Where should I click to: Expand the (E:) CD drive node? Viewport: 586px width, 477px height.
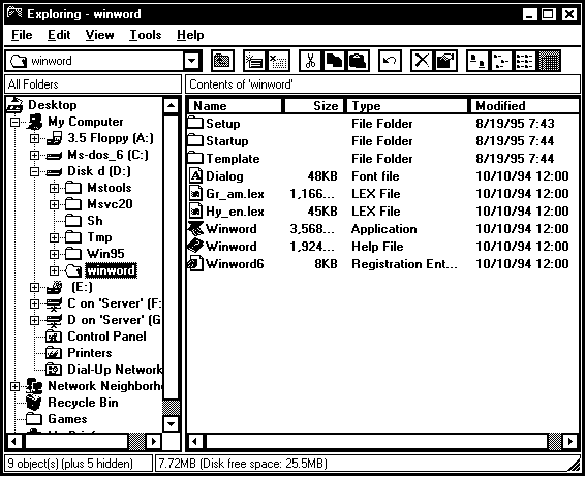click(34, 287)
